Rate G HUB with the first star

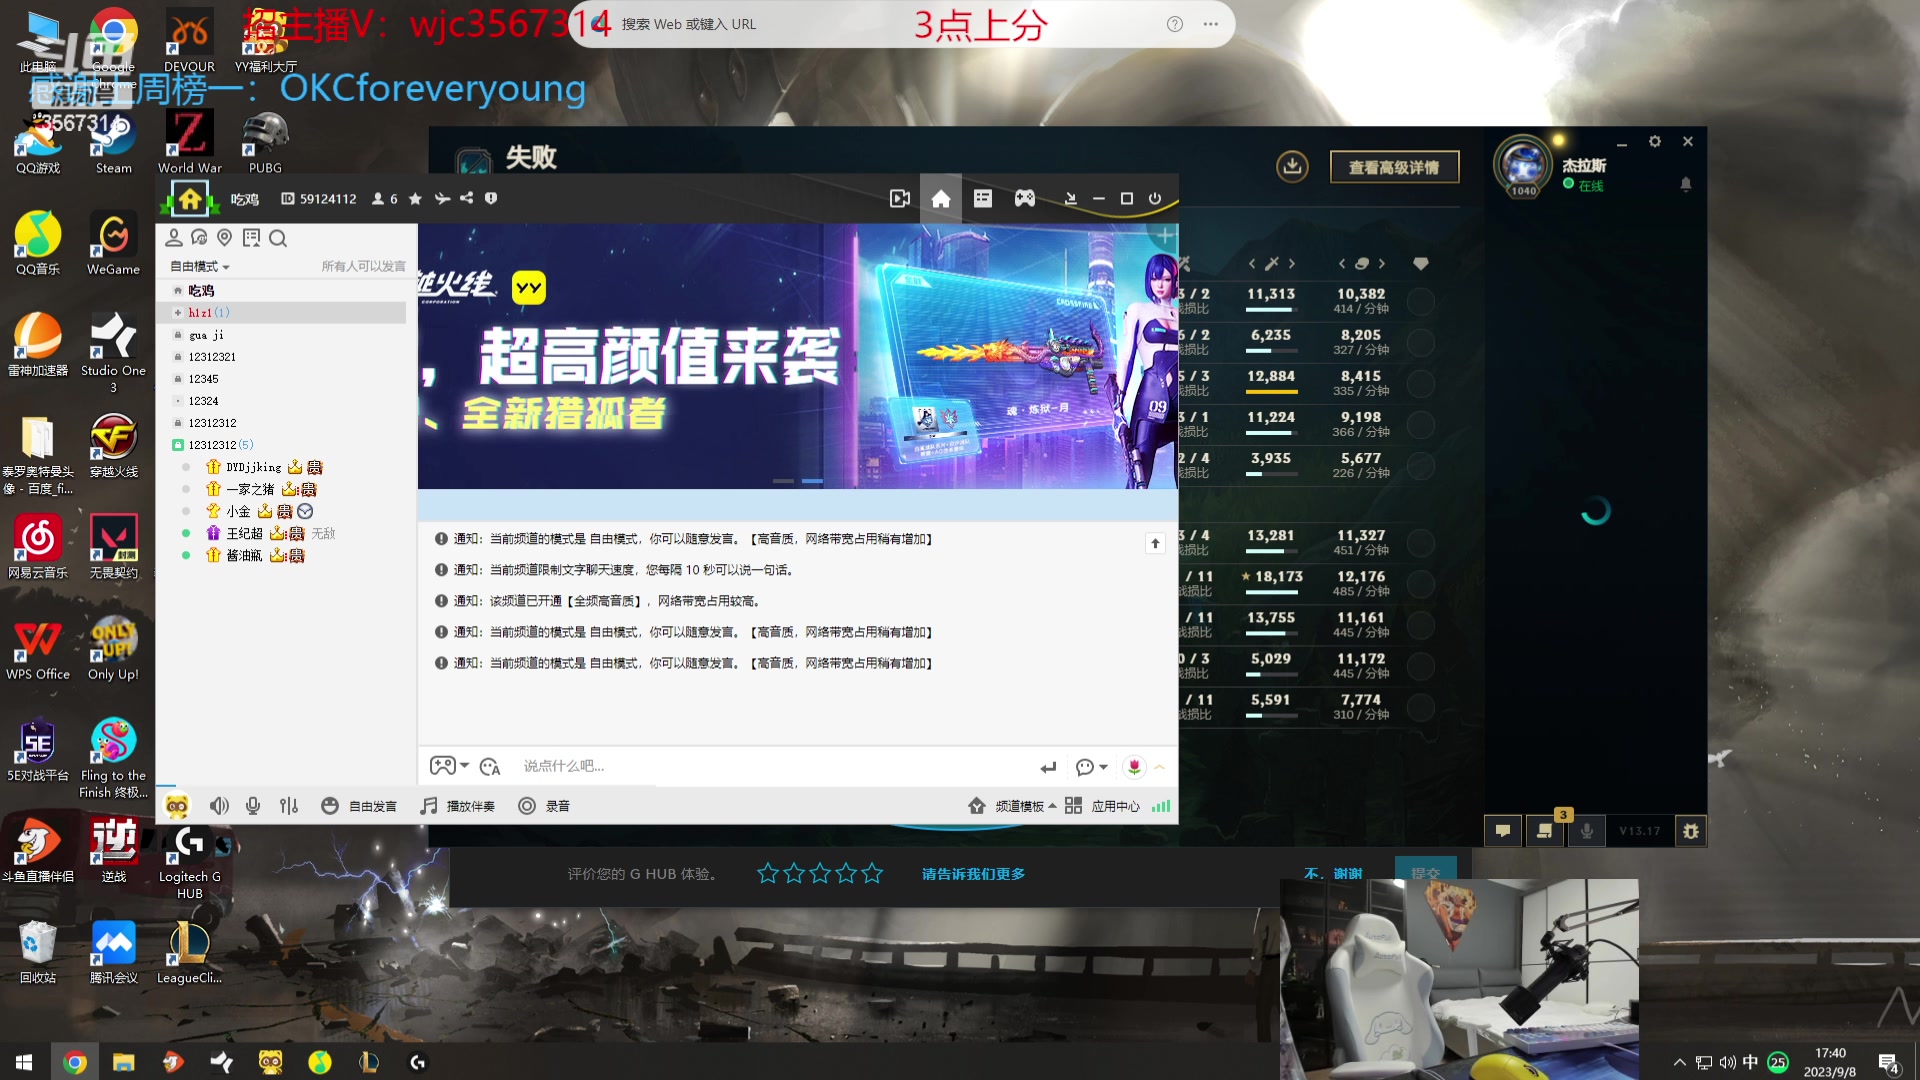(x=768, y=874)
